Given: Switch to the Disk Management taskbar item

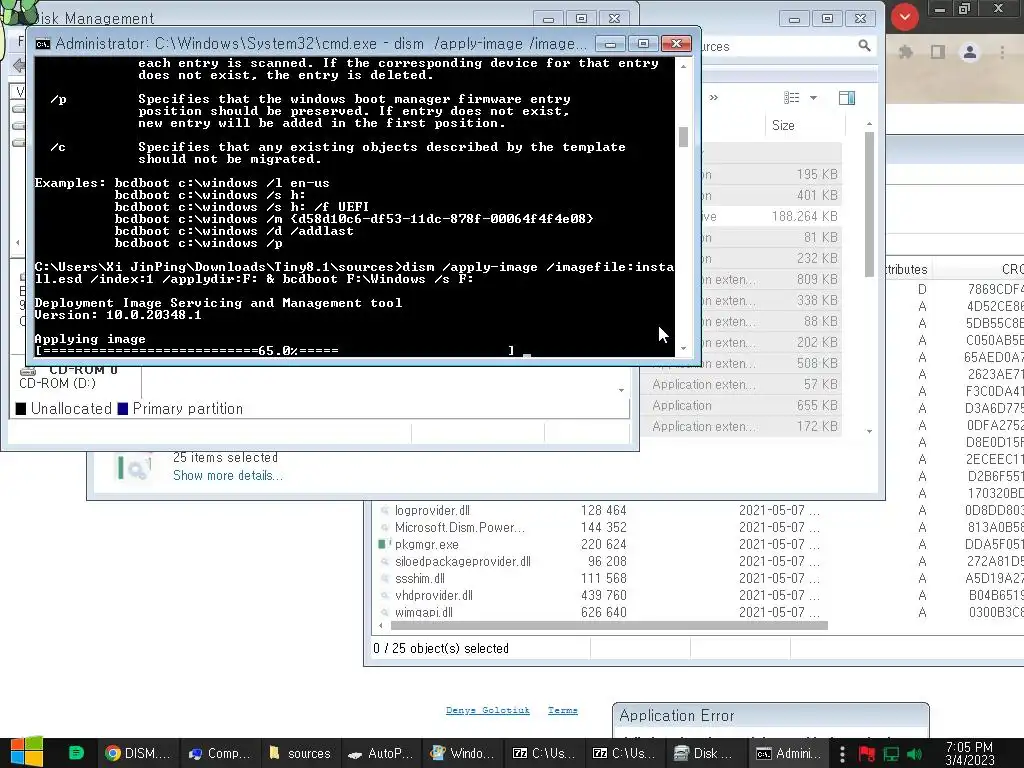Looking at the screenshot, I should [x=703, y=753].
